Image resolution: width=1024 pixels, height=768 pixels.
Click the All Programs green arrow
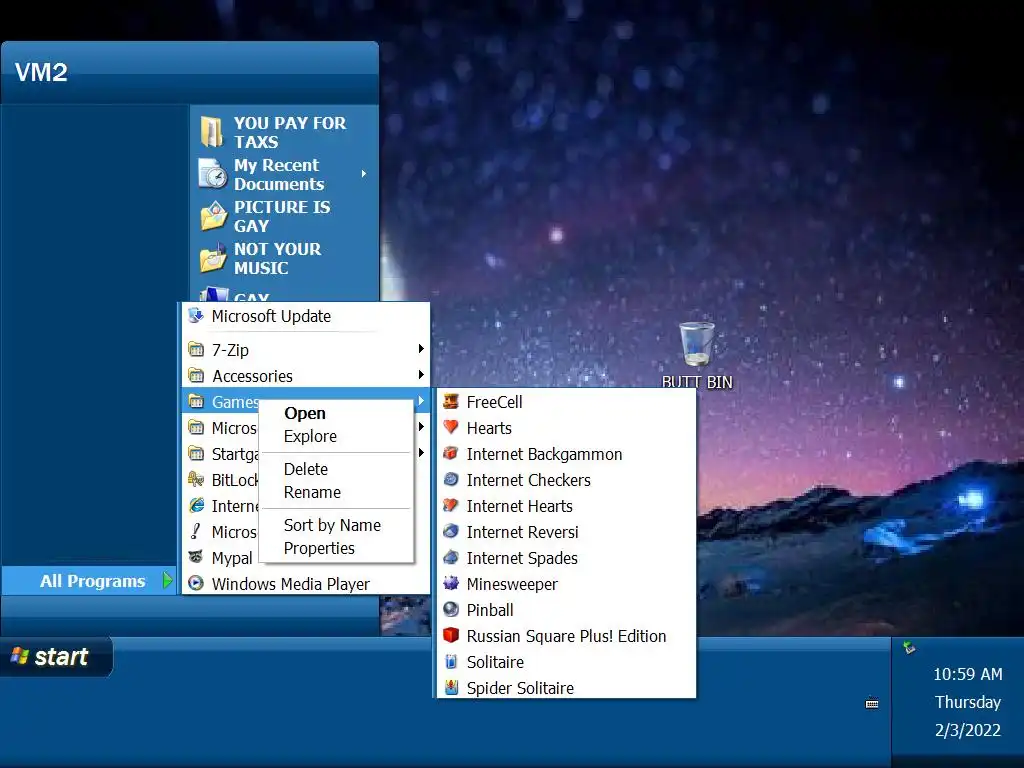[167, 581]
